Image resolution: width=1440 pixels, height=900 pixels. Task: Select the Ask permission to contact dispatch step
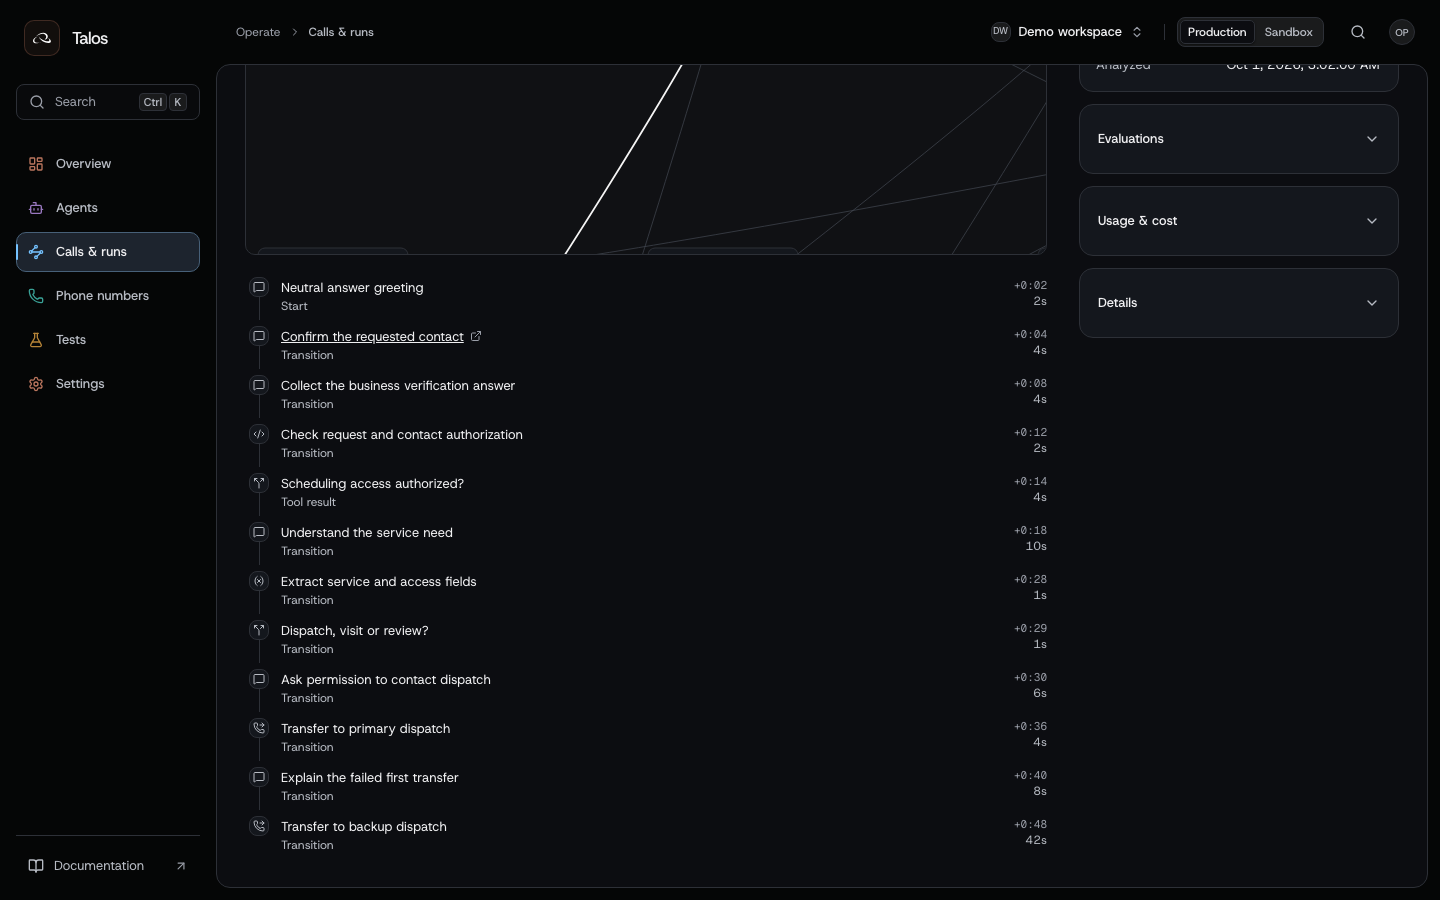point(647,688)
